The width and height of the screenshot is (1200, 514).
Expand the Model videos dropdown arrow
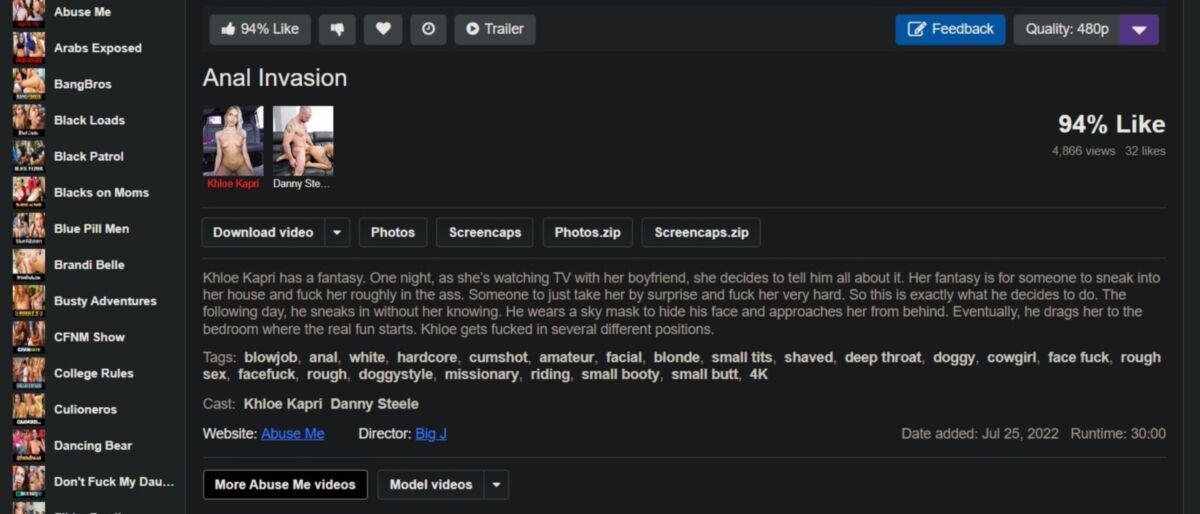(x=496, y=485)
